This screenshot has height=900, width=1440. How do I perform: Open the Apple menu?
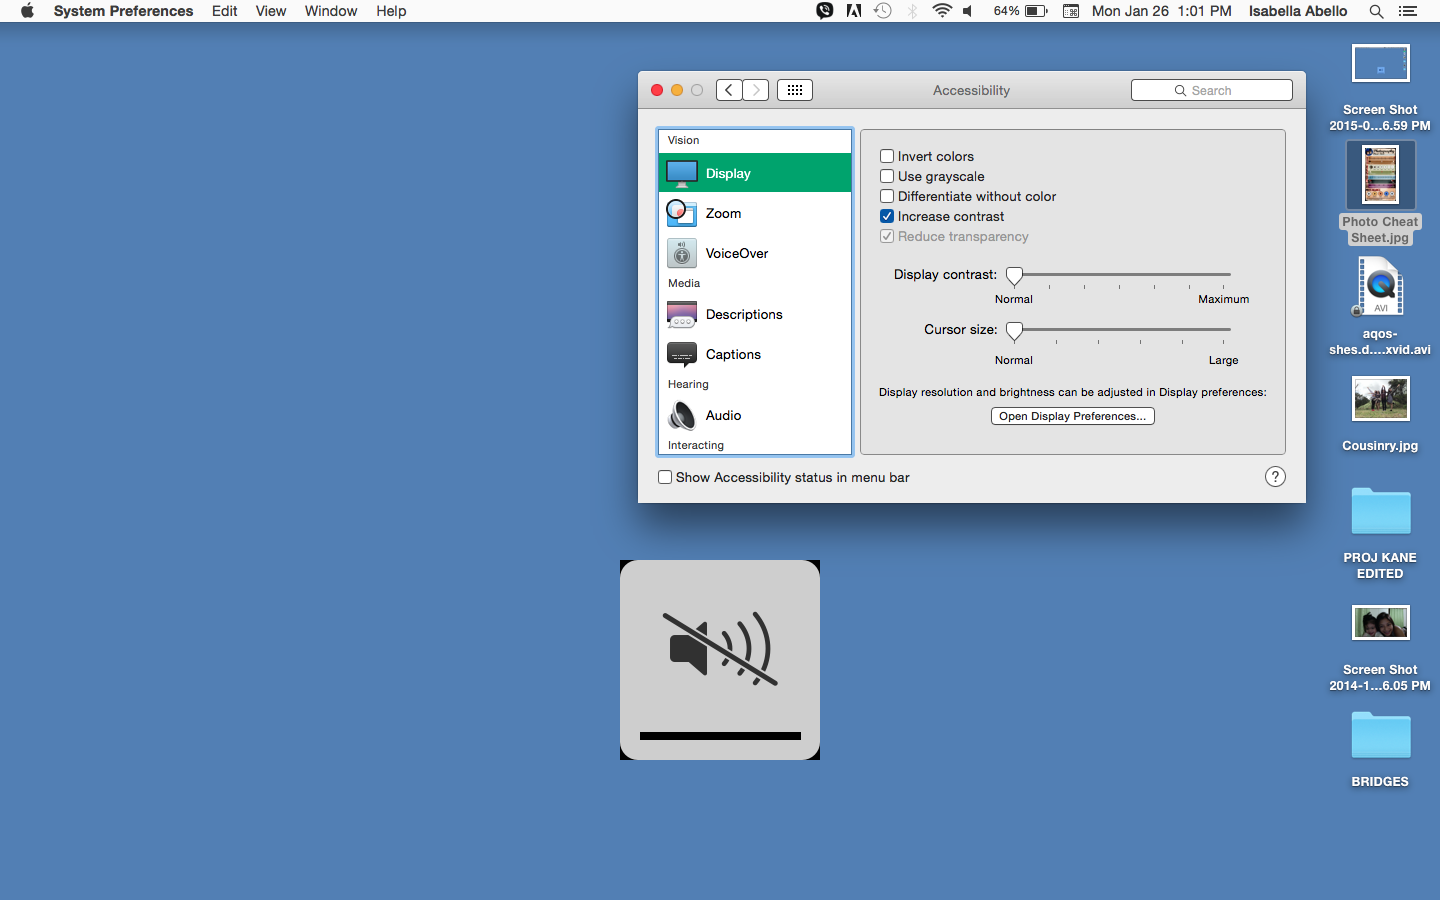click(27, 11)
